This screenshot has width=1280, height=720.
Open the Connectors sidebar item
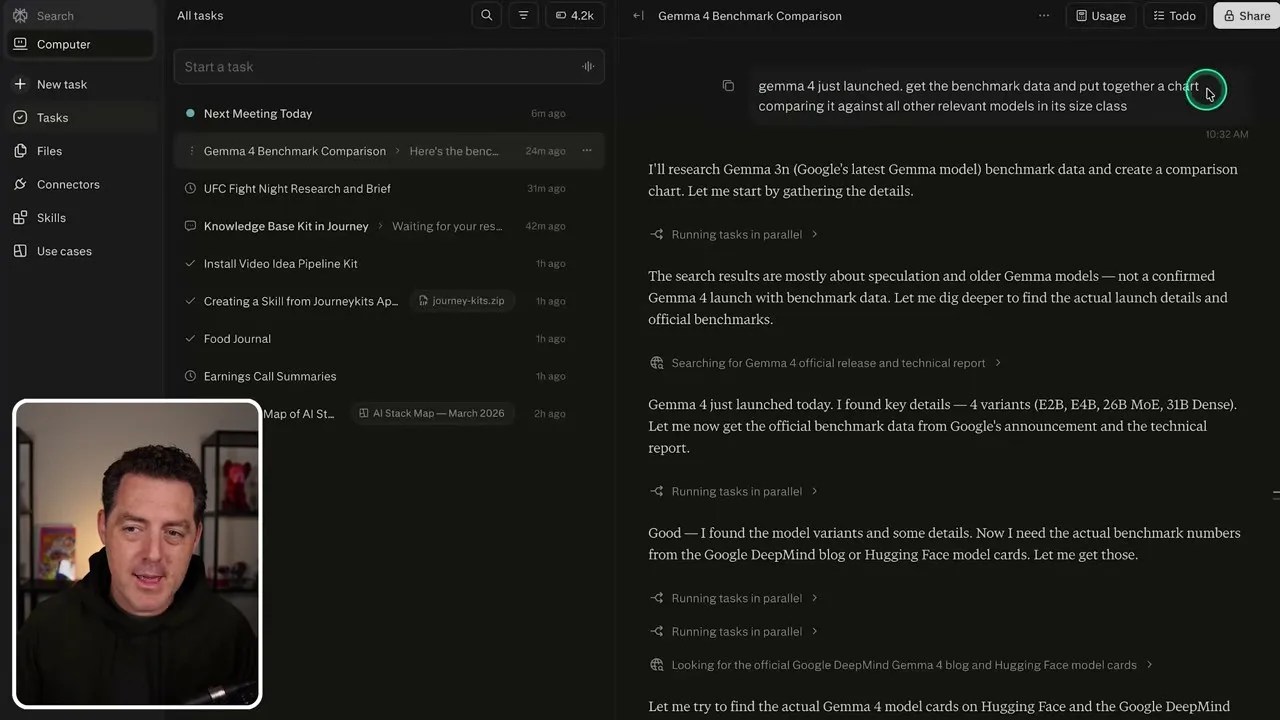[x=68, y=184]
